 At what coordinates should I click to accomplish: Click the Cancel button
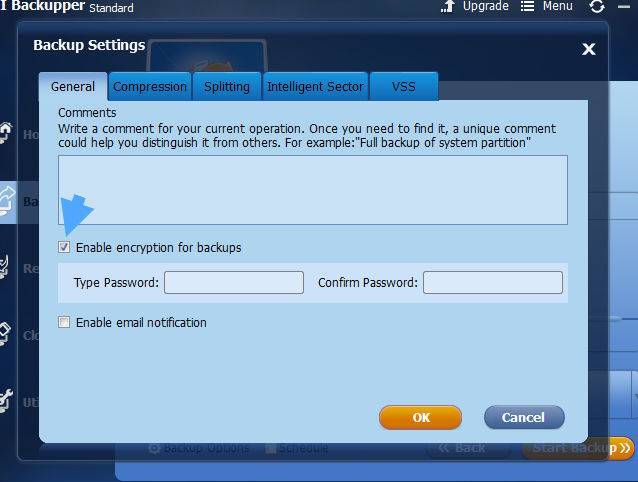coord(524,417)
